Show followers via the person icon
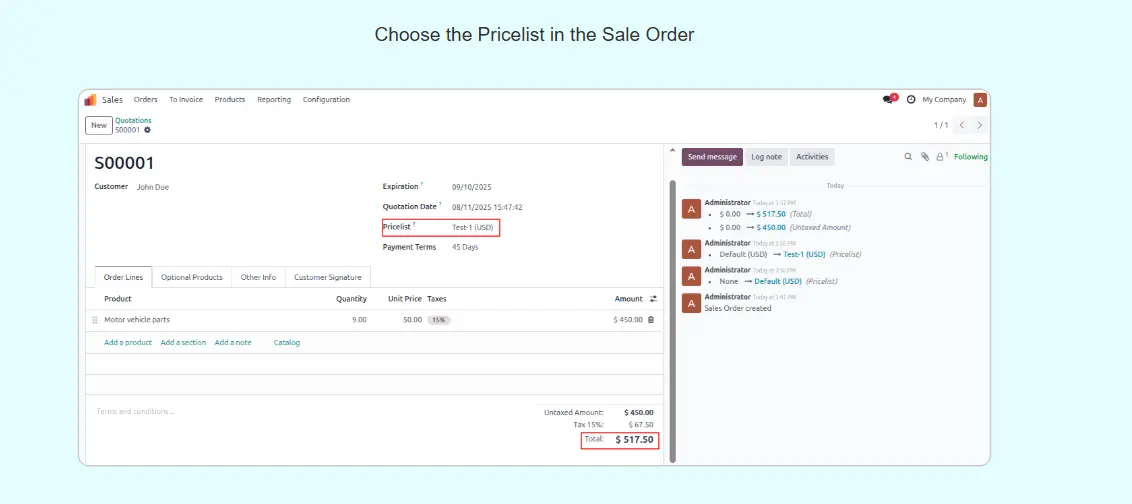1132x504 pixels. 941,157
